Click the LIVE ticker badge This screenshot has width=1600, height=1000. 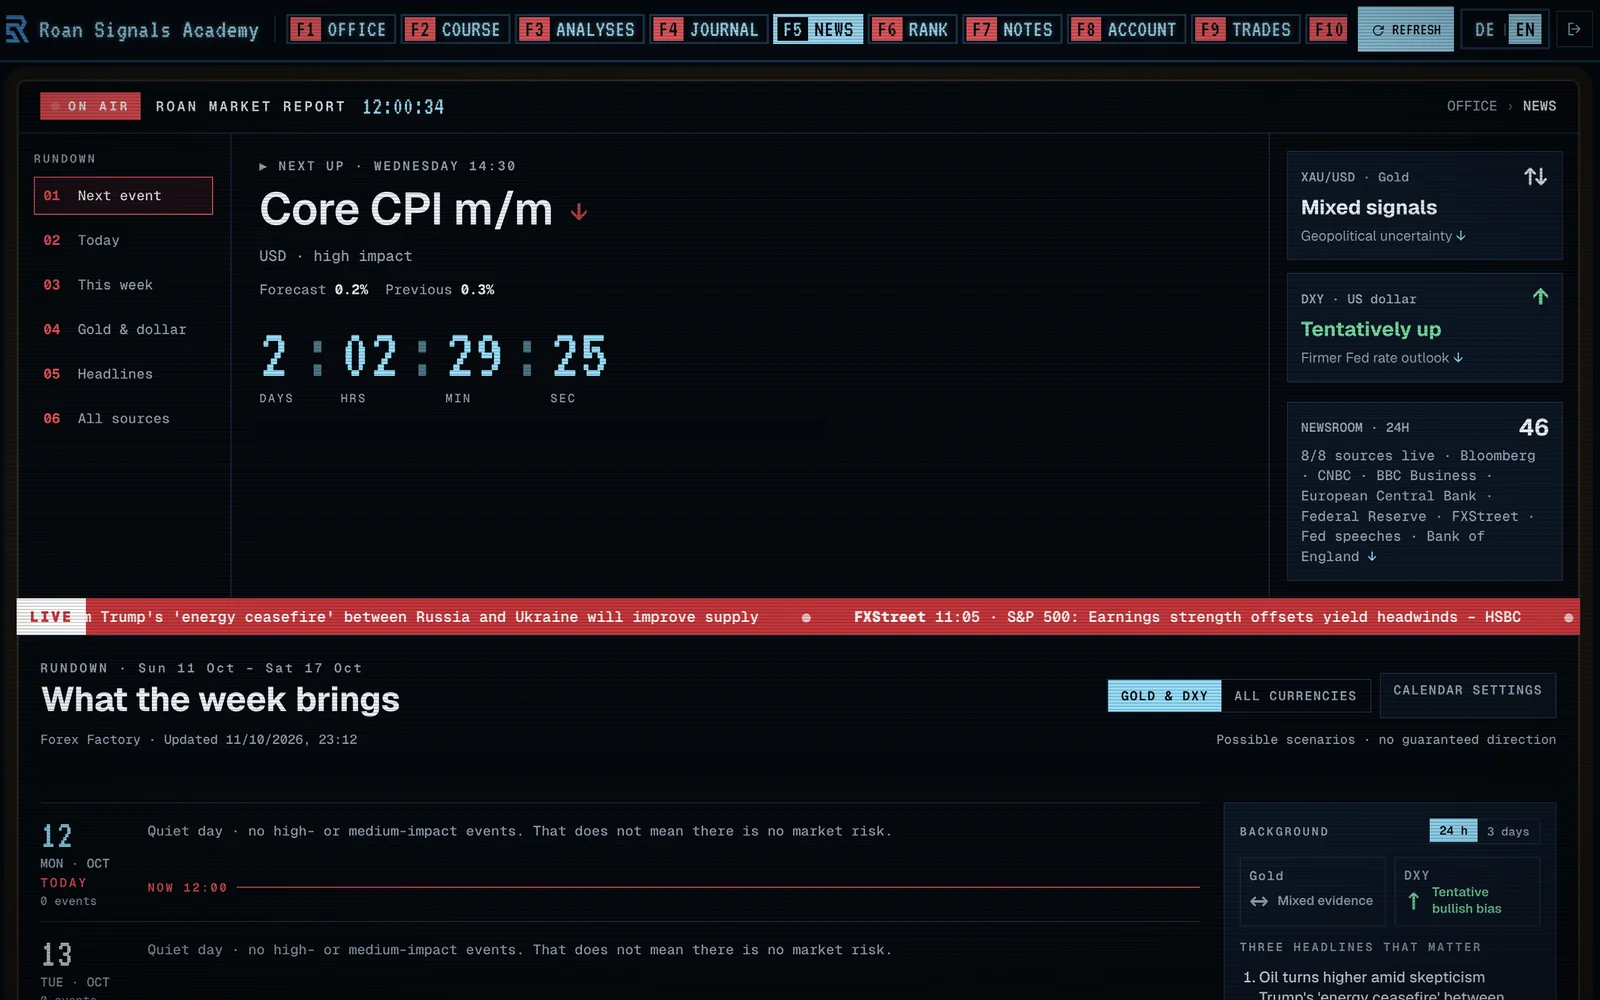click(x=51, y=617)
